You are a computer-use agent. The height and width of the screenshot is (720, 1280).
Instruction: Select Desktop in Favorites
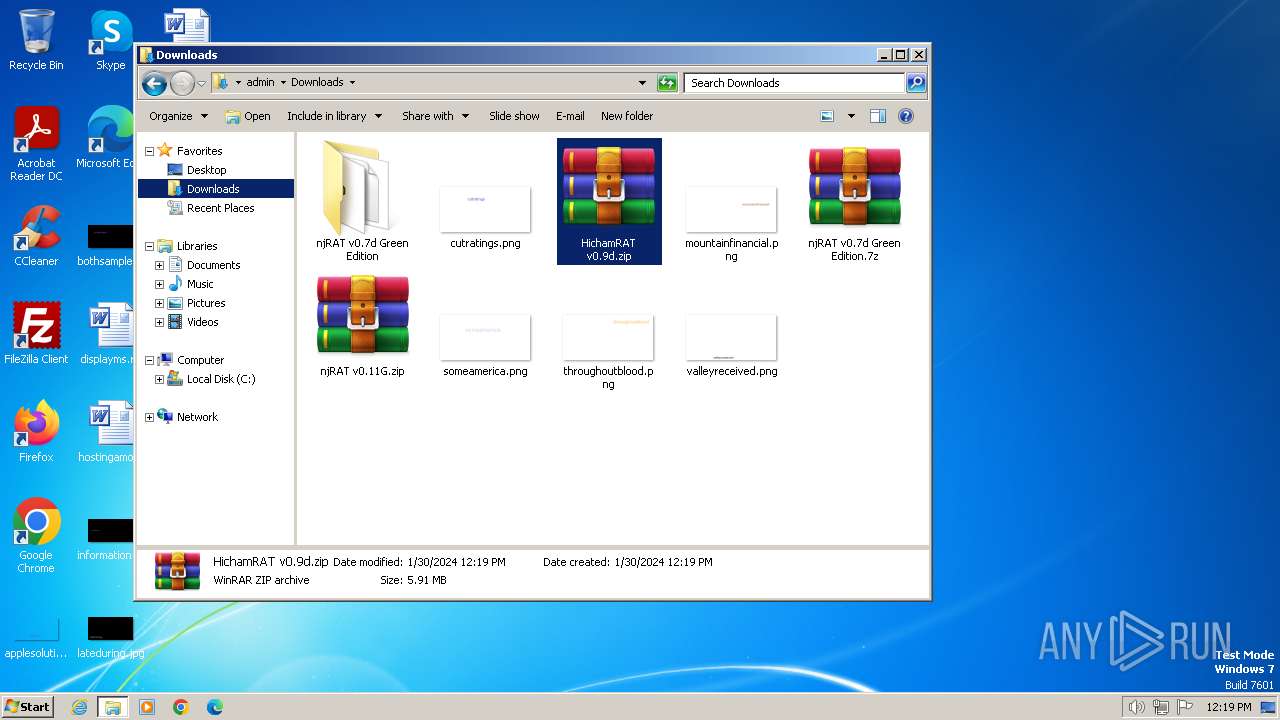click(x=206, y=170)
